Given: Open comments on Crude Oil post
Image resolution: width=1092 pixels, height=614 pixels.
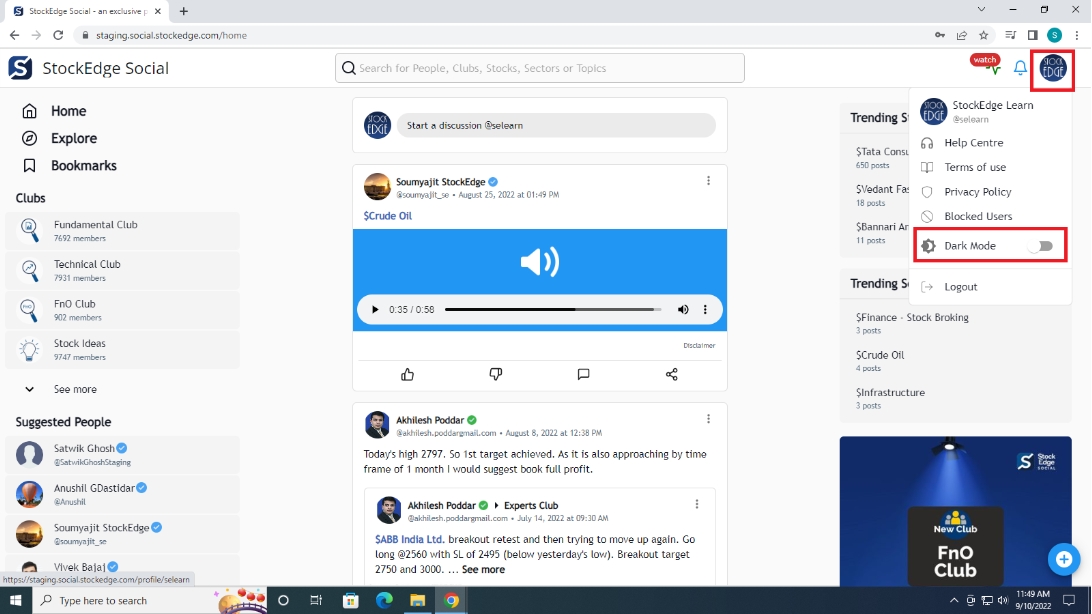Looking at the screenshot, I should point(583,374).
